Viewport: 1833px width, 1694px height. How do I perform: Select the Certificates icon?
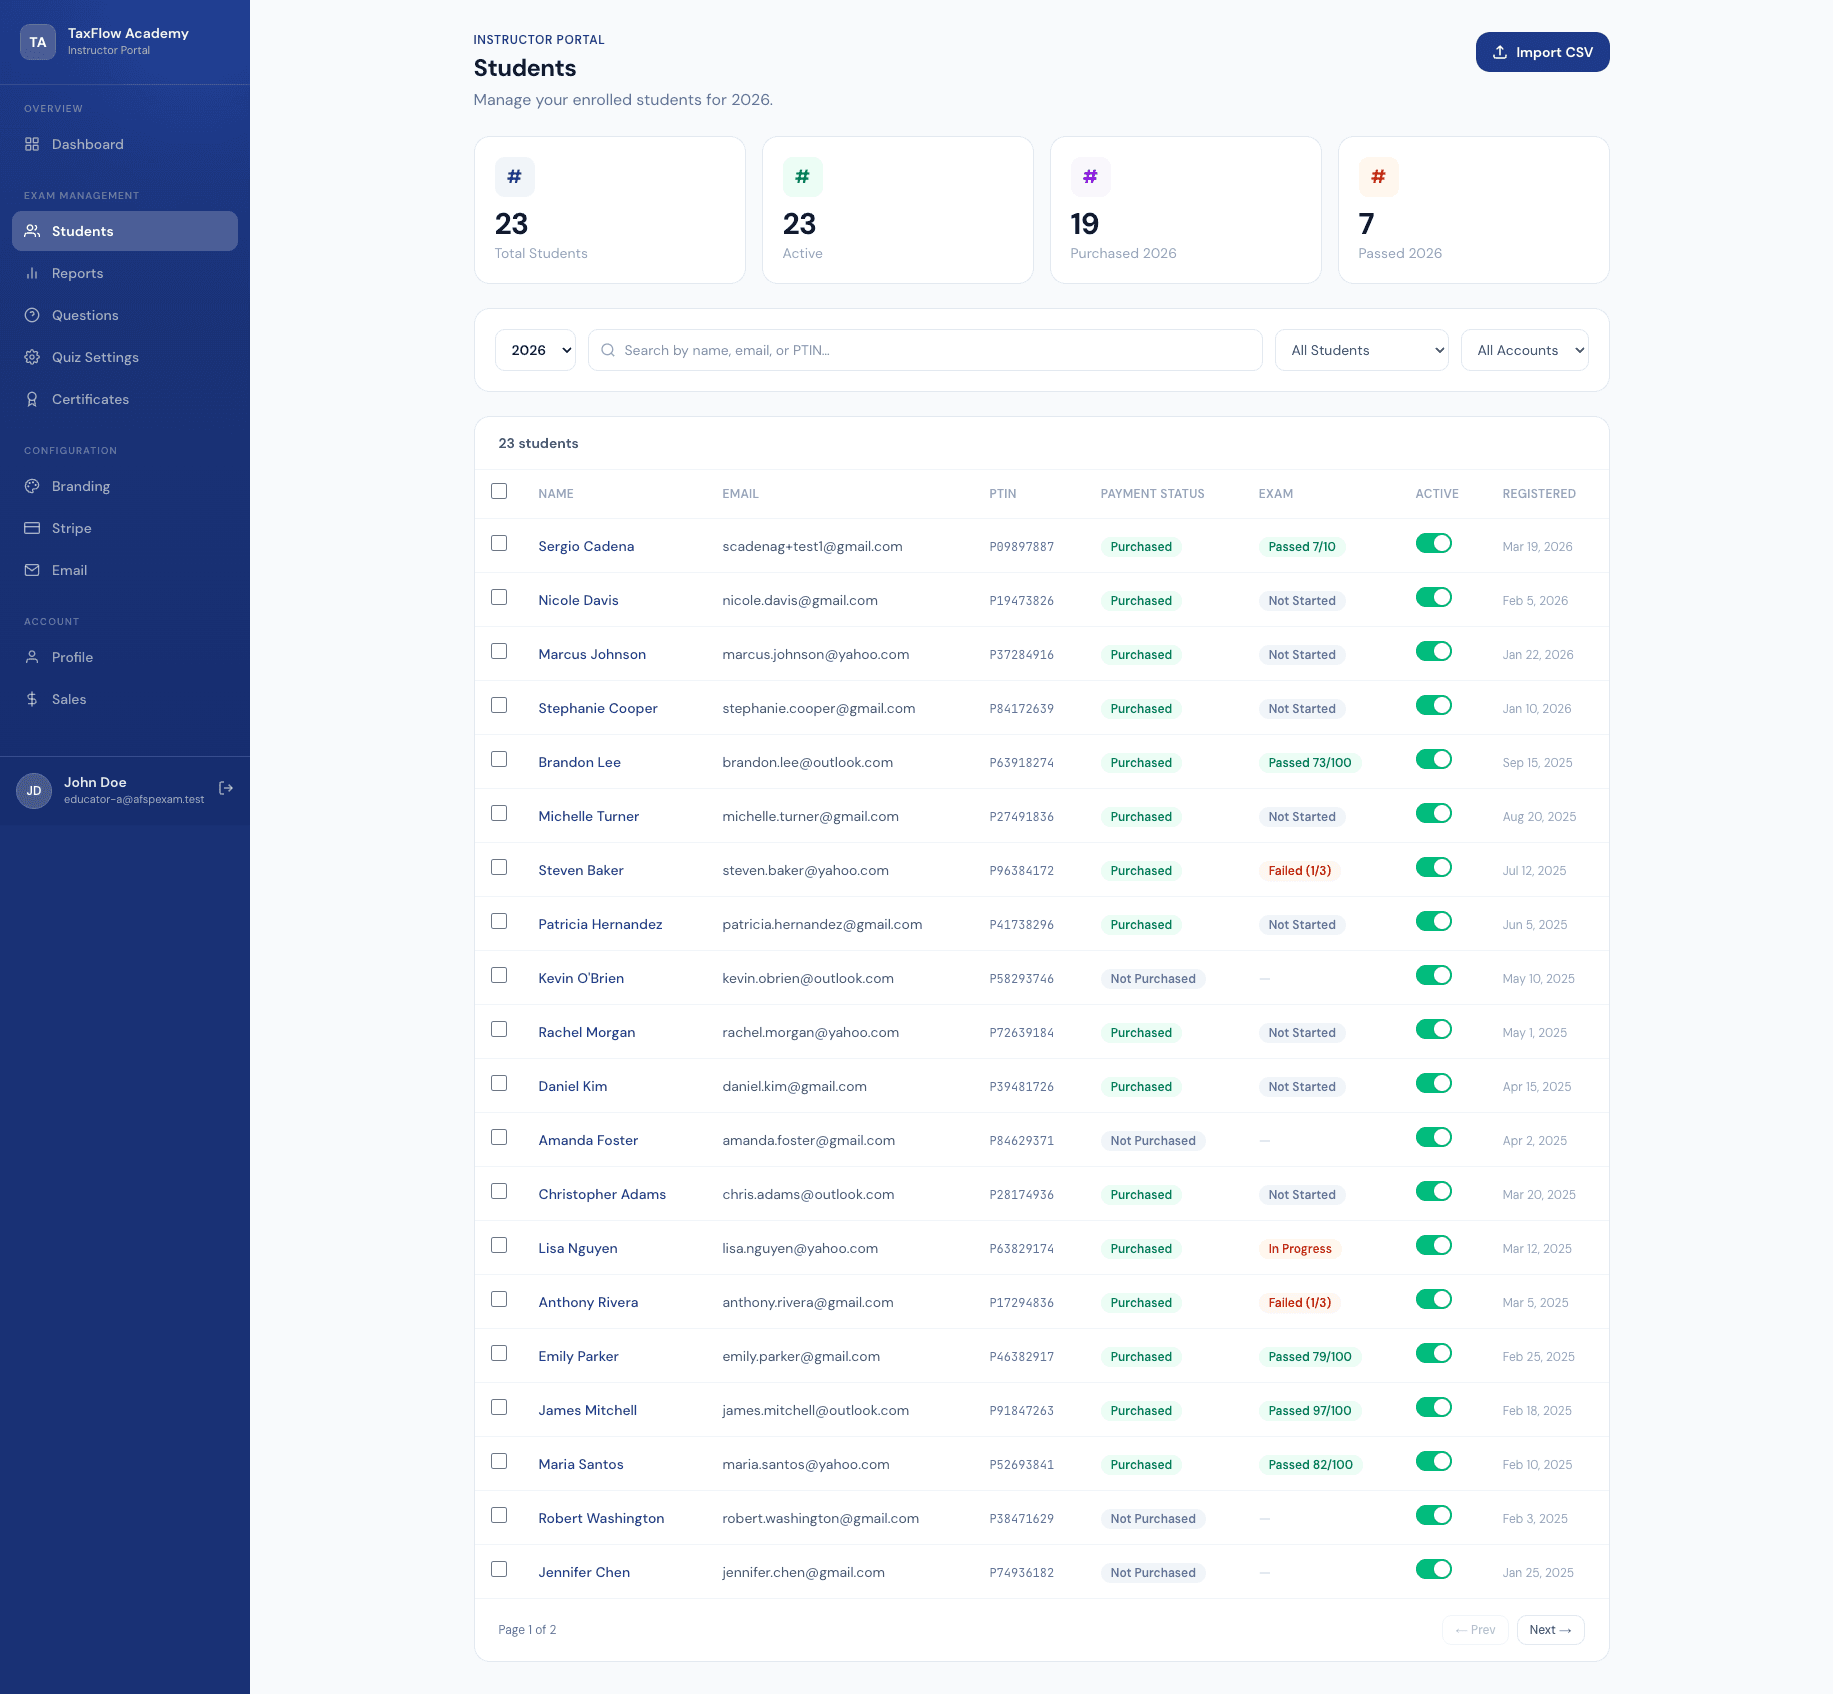click(32, 399)
